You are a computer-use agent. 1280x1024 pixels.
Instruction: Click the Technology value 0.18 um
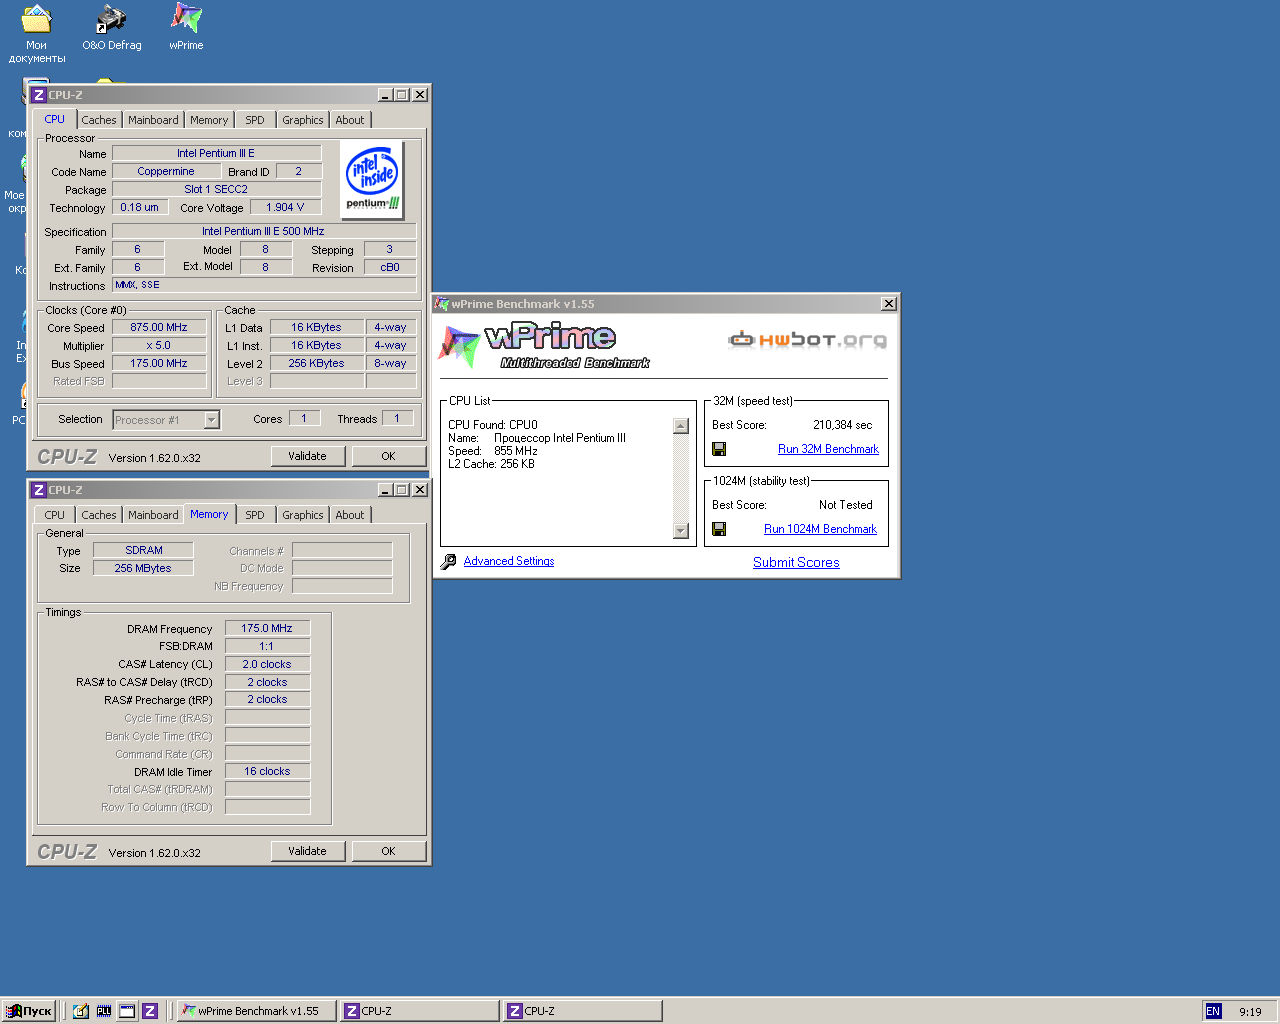[139, 207]
